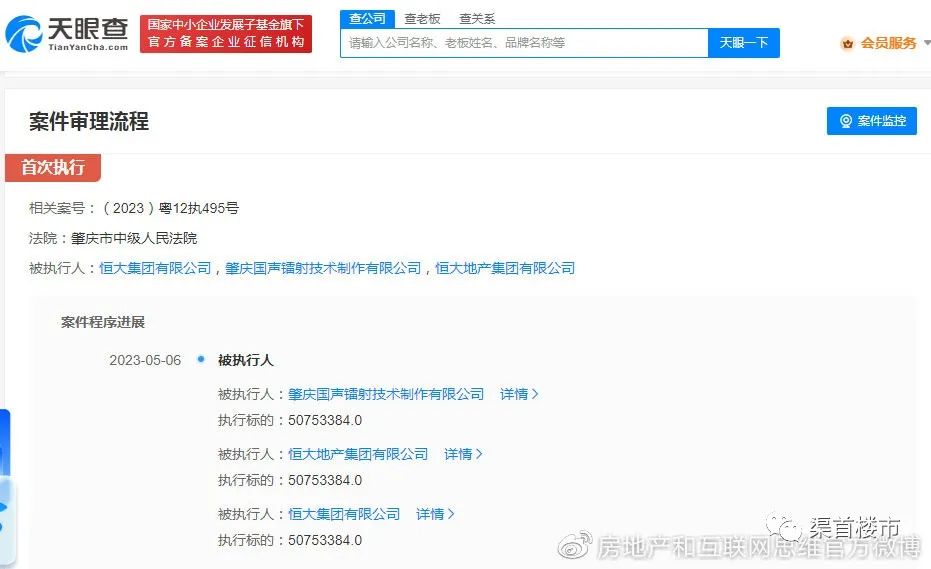
Task: Open 肇庆国声镭射技术制作有限公司 in the progress list
Action: click(x=386, y=394)
